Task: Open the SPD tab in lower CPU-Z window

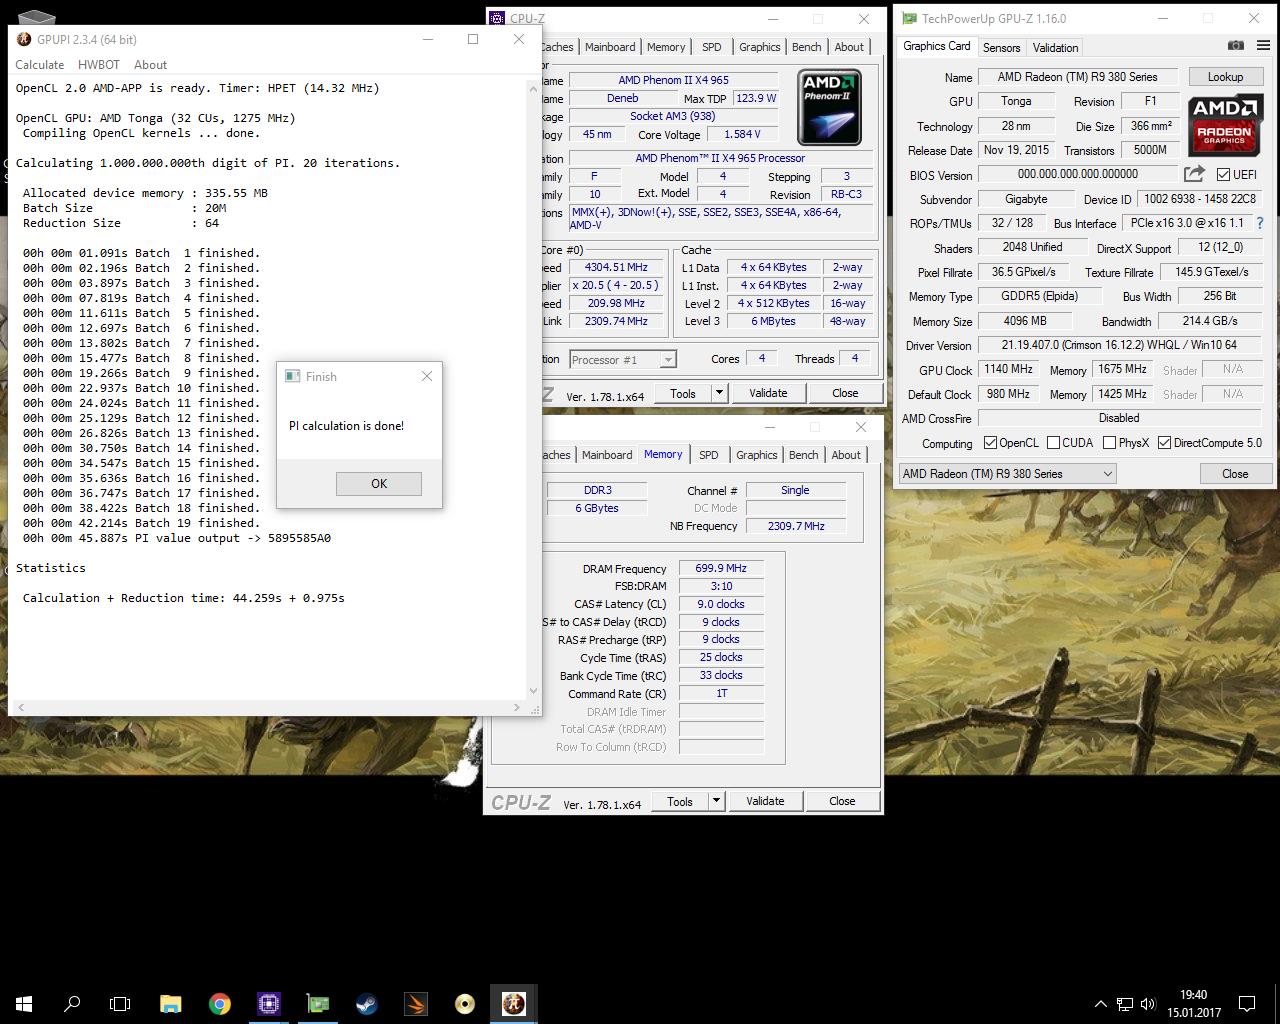Action: 709,455
